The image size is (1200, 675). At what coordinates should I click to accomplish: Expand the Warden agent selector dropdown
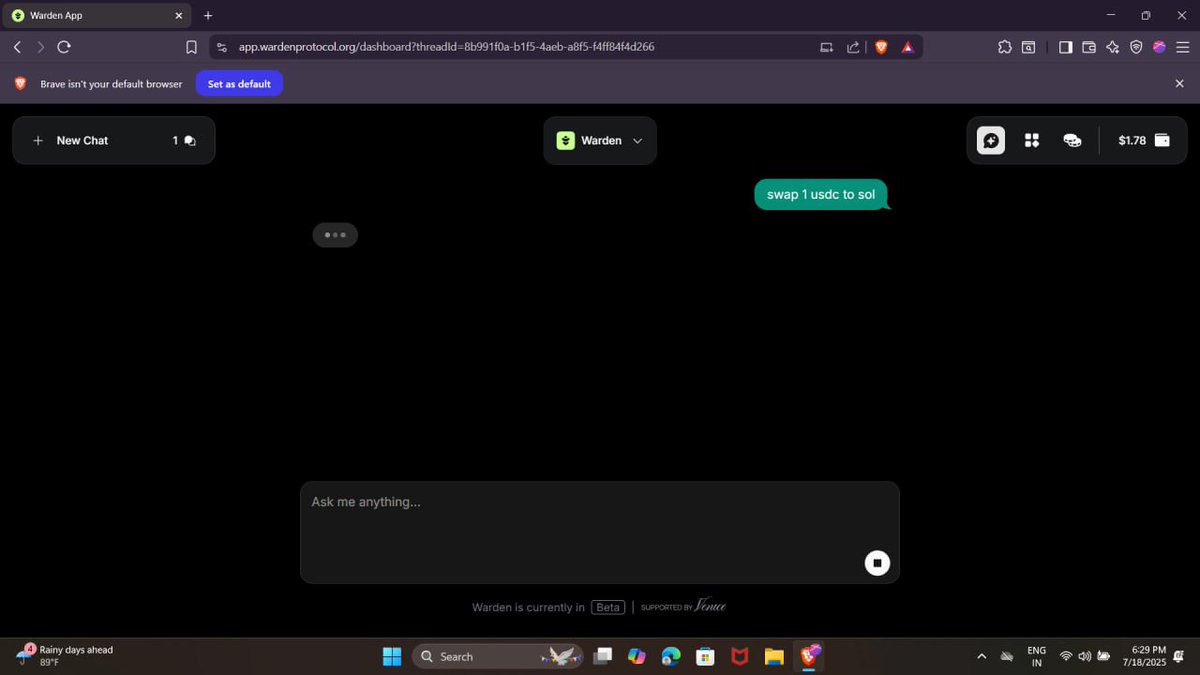click(600, 141)
